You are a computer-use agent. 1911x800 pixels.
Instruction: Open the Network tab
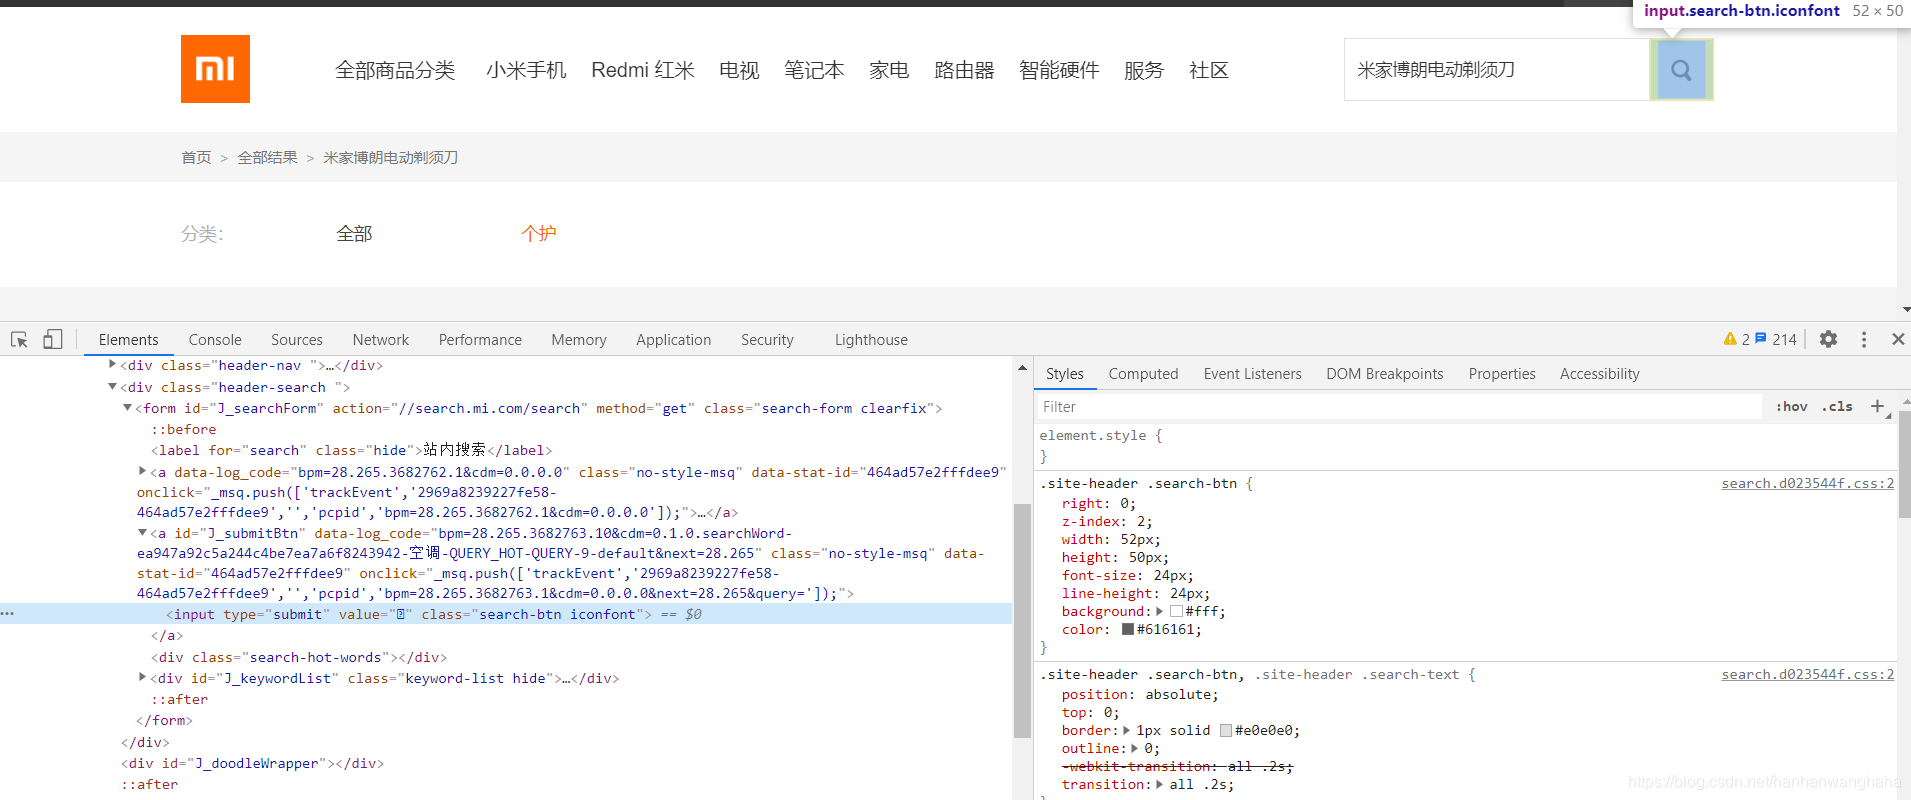381,340
